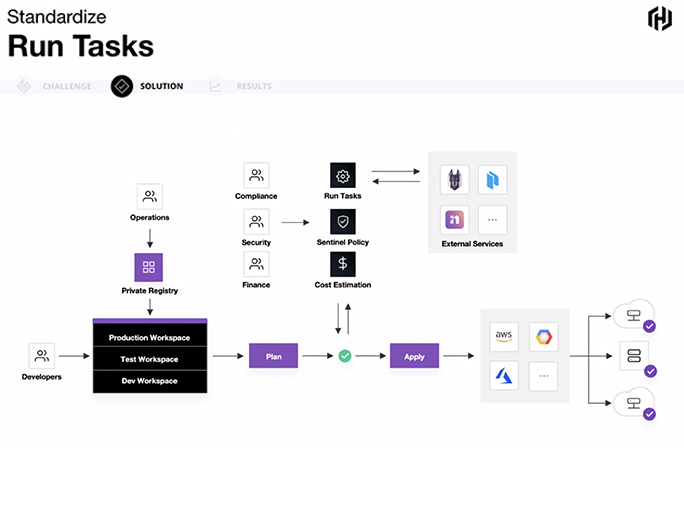
Task: Select the Dev Workspace row
Action: (x=150, y=381)
